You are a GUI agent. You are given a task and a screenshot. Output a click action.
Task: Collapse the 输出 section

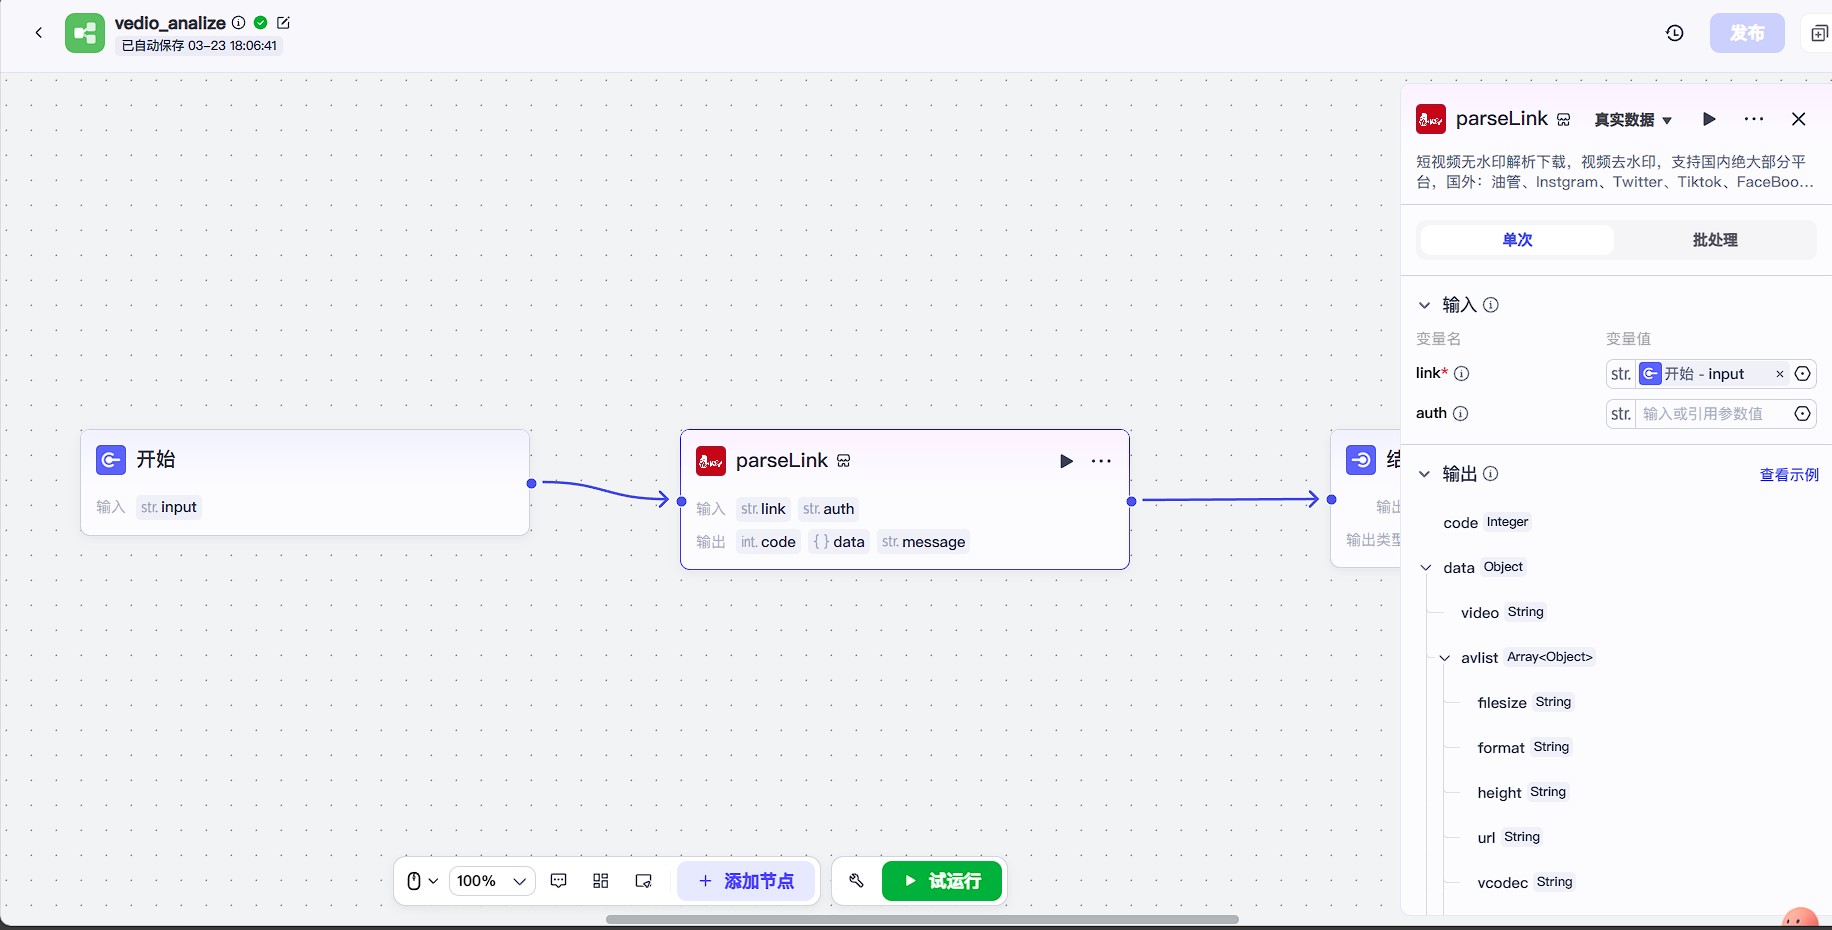pos(1425,474)
